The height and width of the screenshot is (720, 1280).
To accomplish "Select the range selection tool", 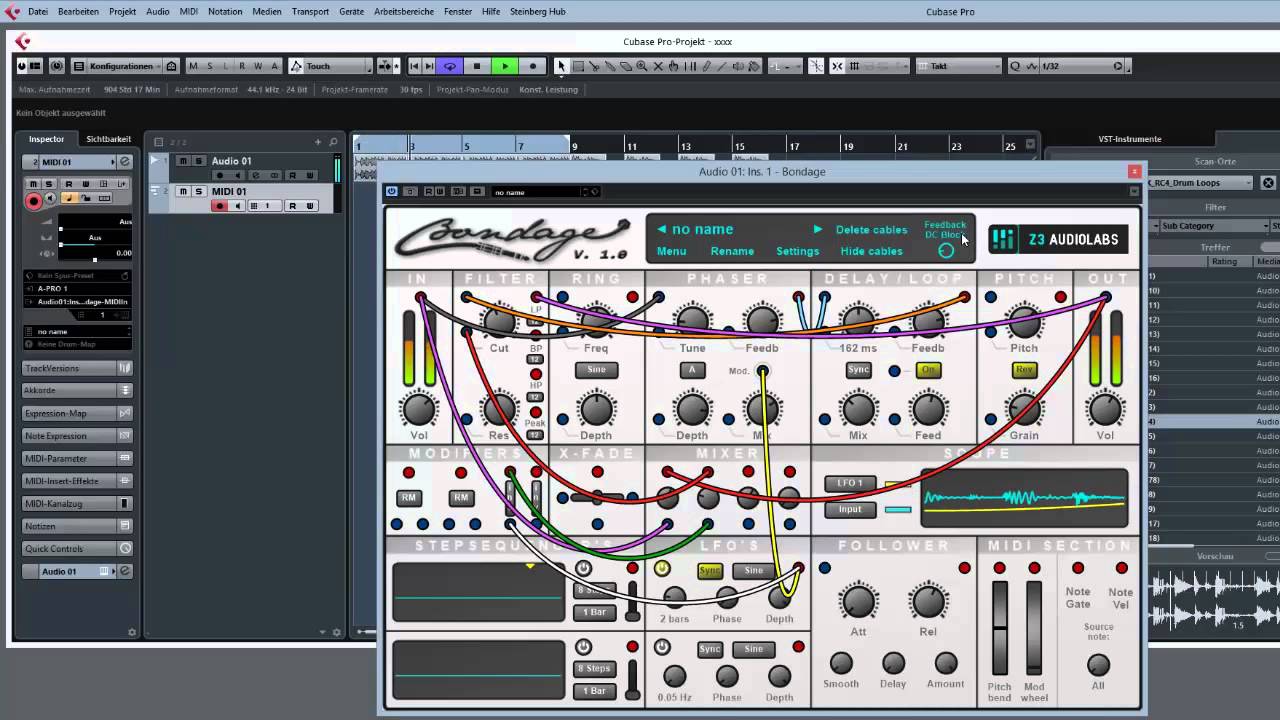I will pos(577,66).
